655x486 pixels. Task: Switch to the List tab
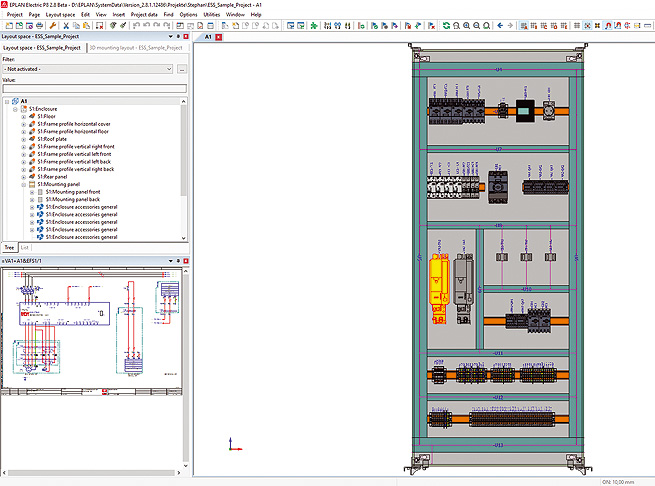point(25,246)
